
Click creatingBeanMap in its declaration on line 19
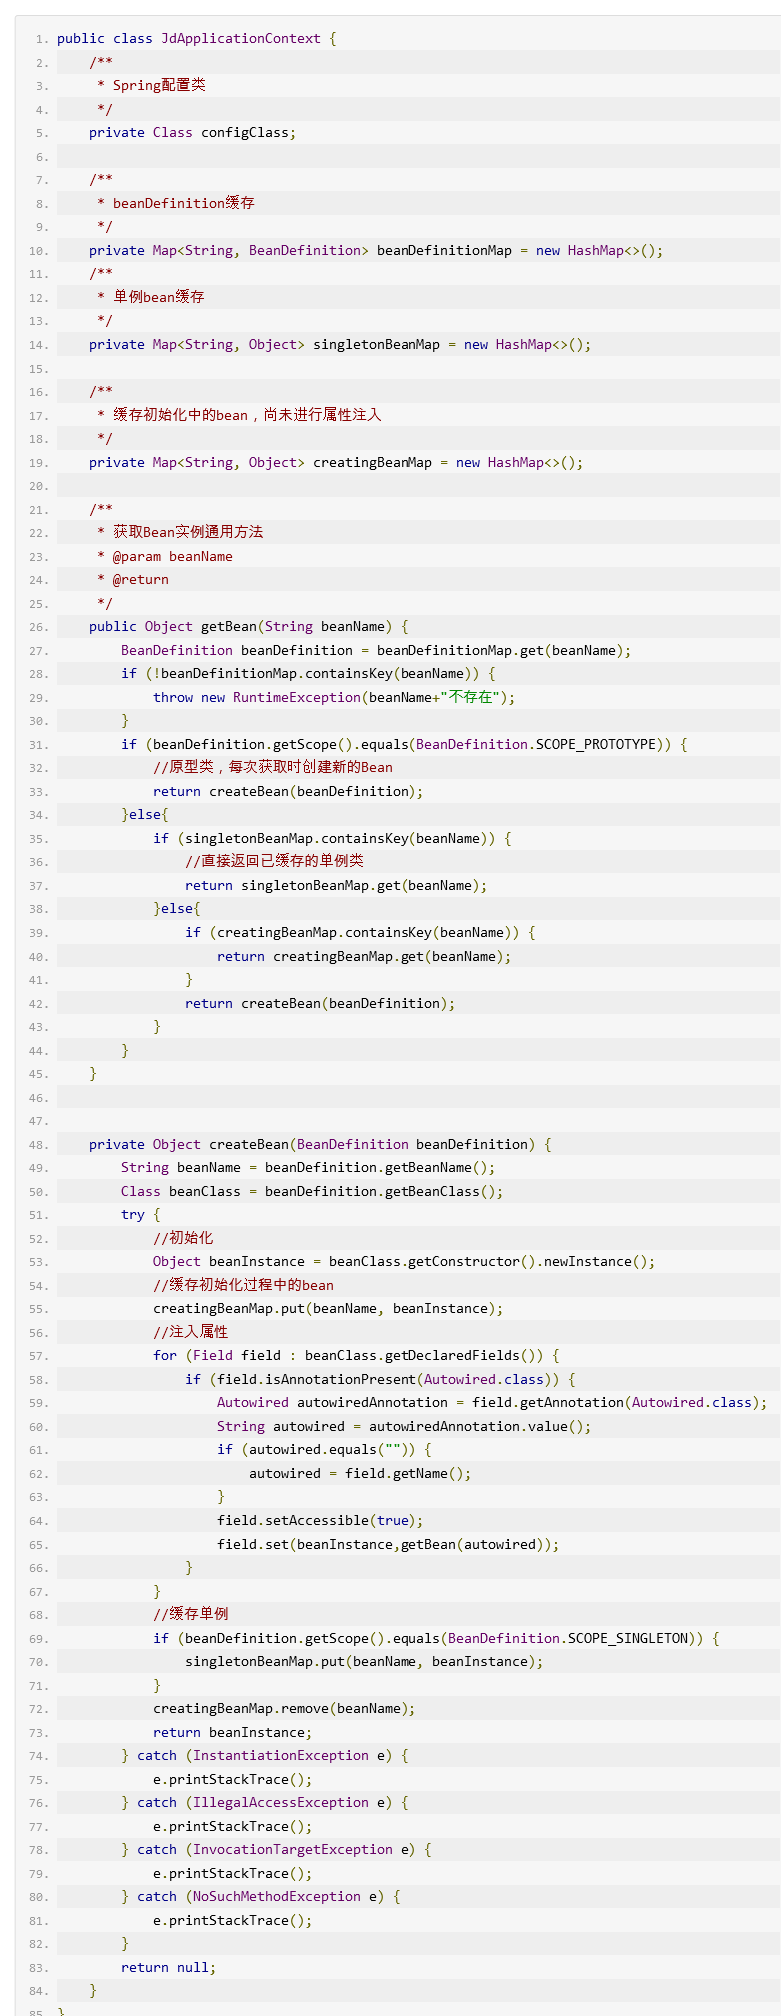(372, 463)
